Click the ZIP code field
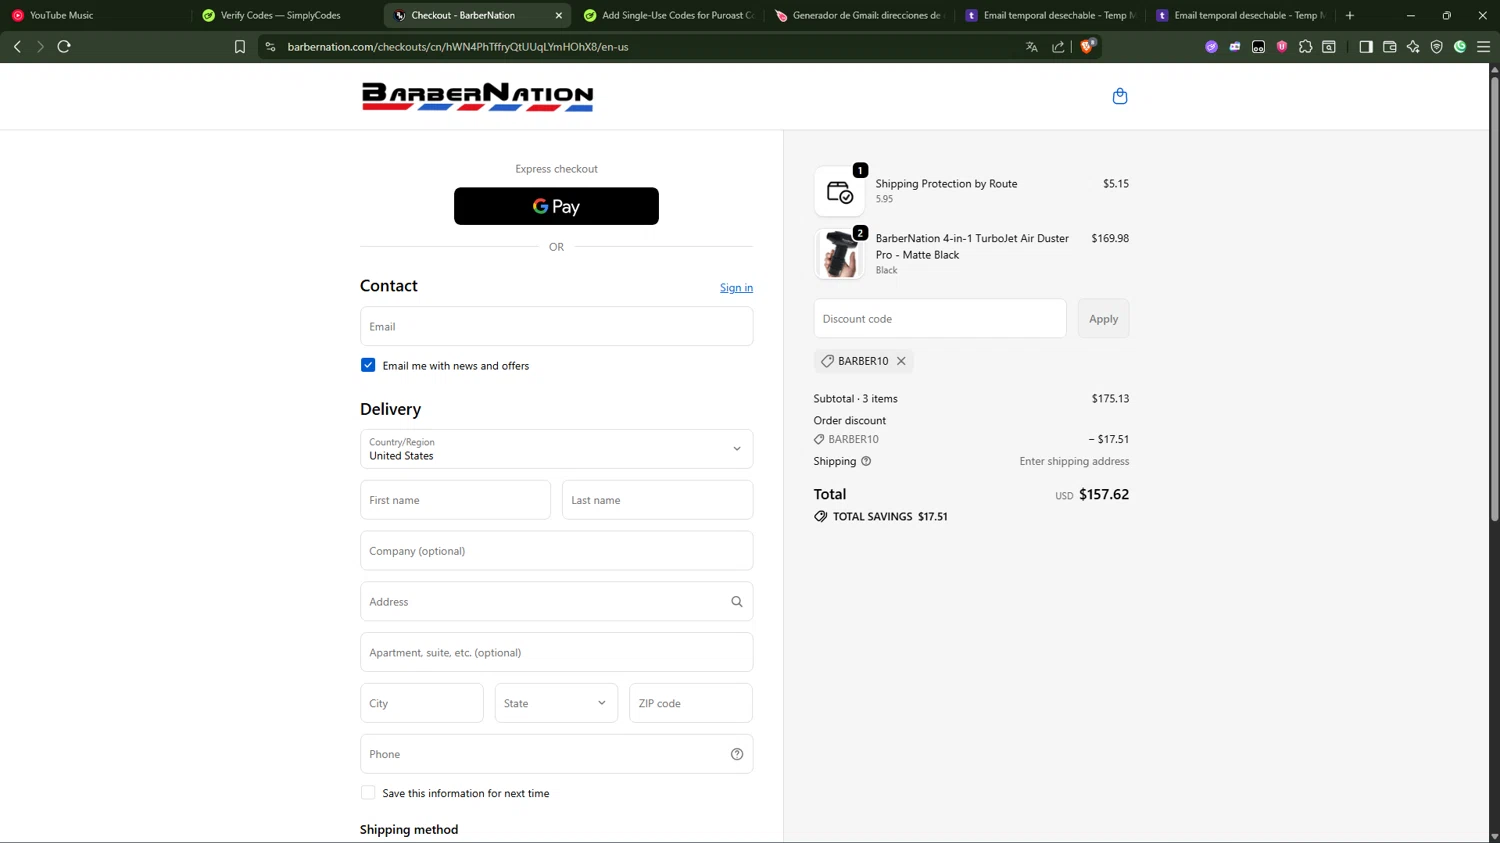The image size is (1500, 843). click(691, 703)
